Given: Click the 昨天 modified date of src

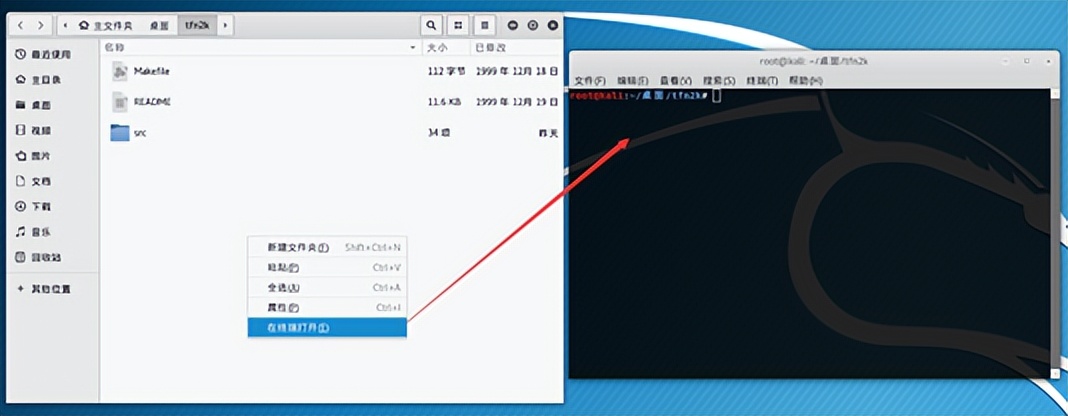Looking at the screenshot, I should (x=548, y=133).
